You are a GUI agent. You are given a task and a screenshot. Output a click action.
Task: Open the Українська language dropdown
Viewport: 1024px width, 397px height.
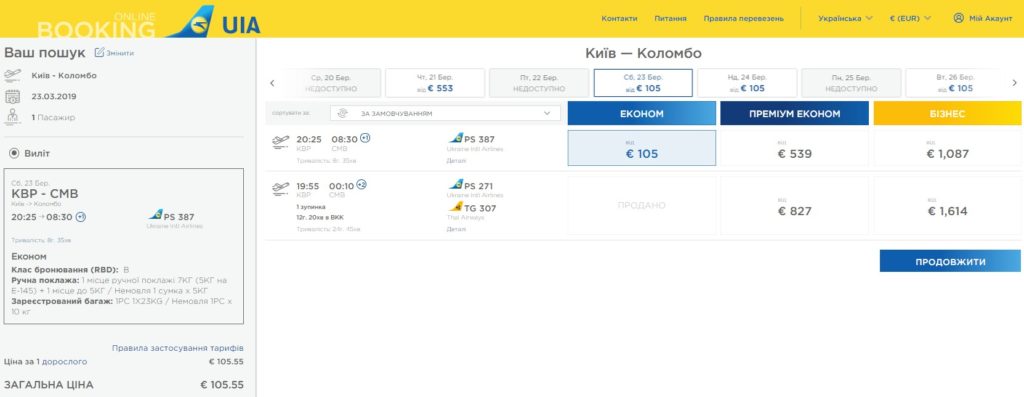[845, 18]
